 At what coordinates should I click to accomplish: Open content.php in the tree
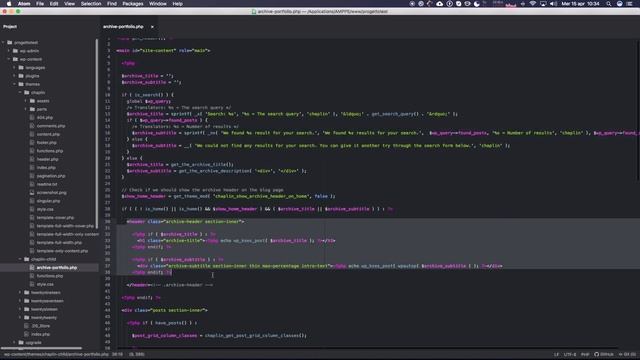48,134
